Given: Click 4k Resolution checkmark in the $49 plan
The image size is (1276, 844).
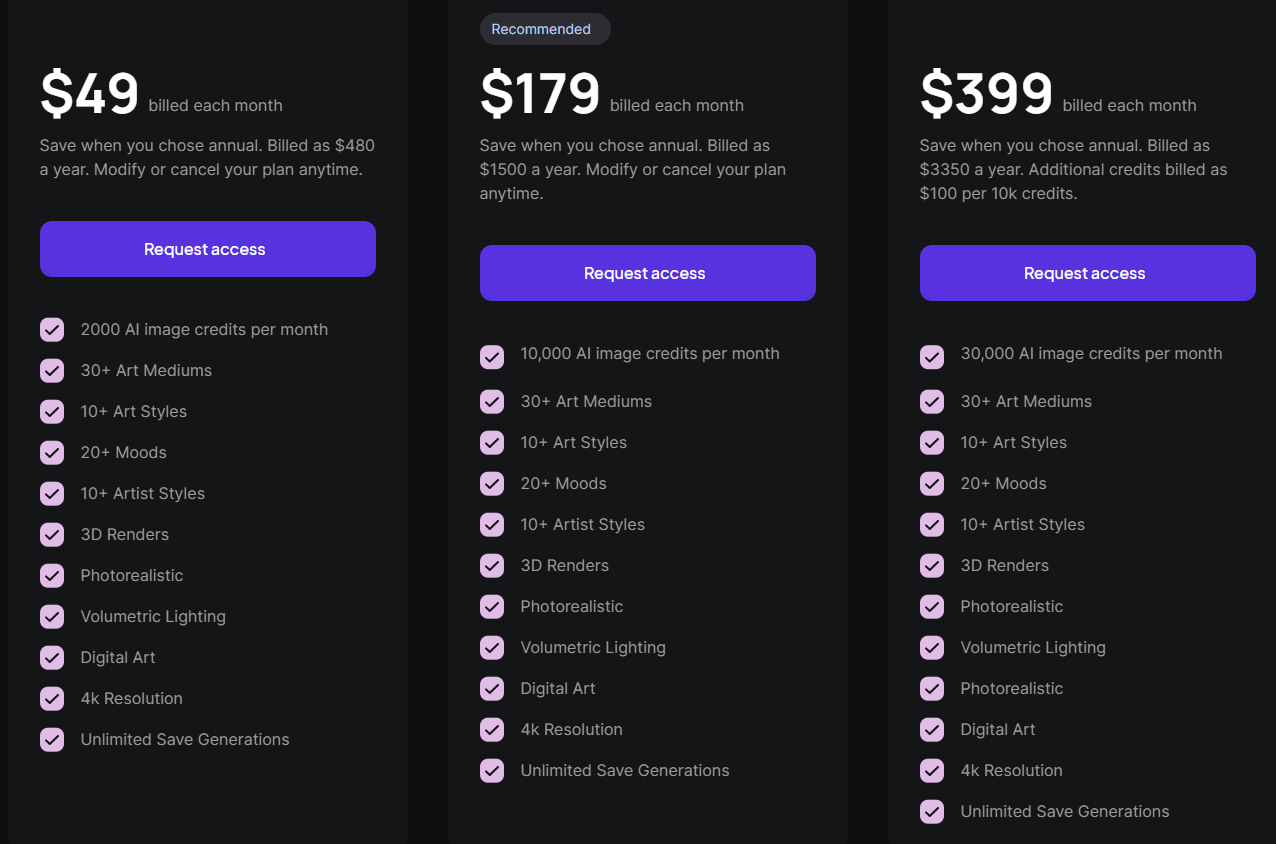Looking at the screenshot, I should click(x=52, y=699).
